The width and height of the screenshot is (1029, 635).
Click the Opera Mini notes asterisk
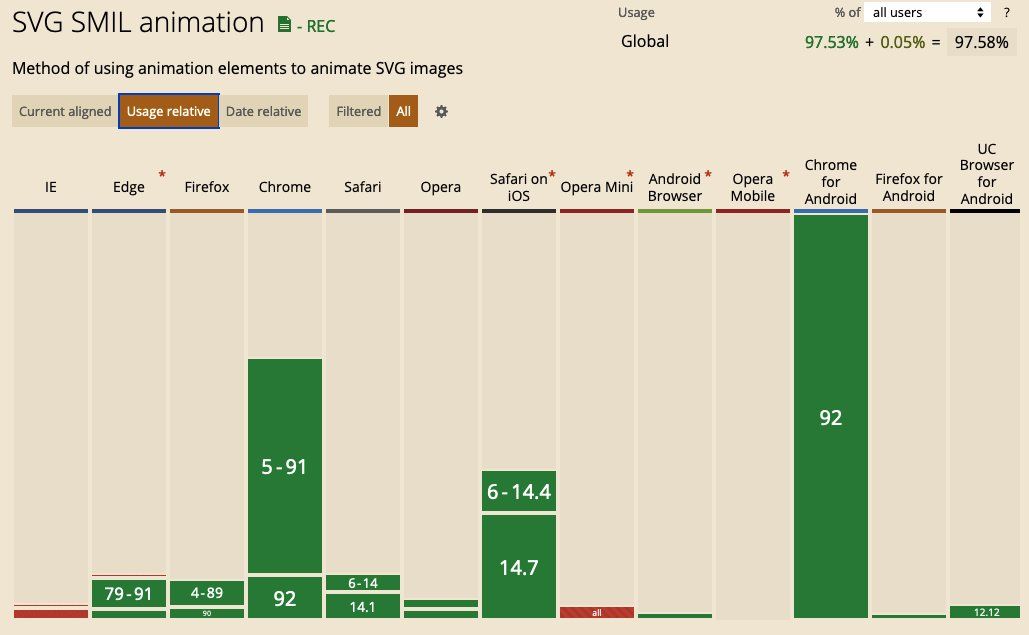630,174
